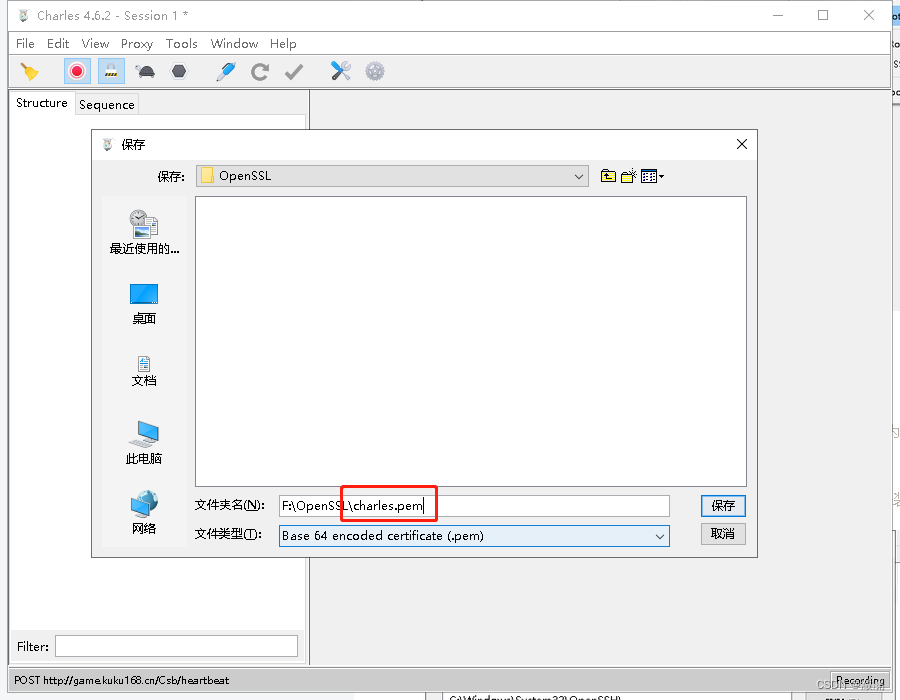Create a new folder icon
The width and height of the screenshot is (900, 700).
click(629, 176)
